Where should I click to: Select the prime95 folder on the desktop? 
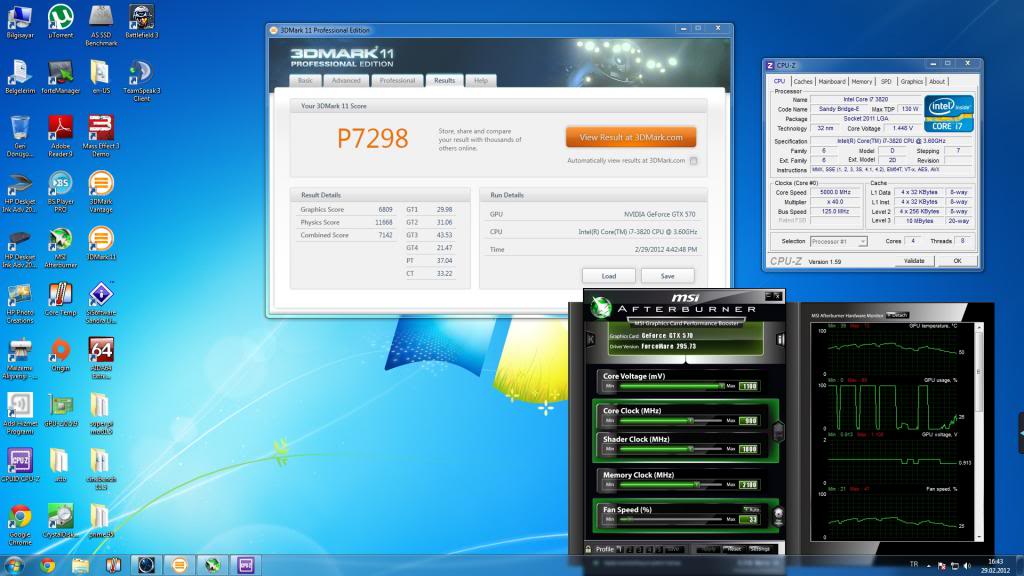[x=101, y=521]
